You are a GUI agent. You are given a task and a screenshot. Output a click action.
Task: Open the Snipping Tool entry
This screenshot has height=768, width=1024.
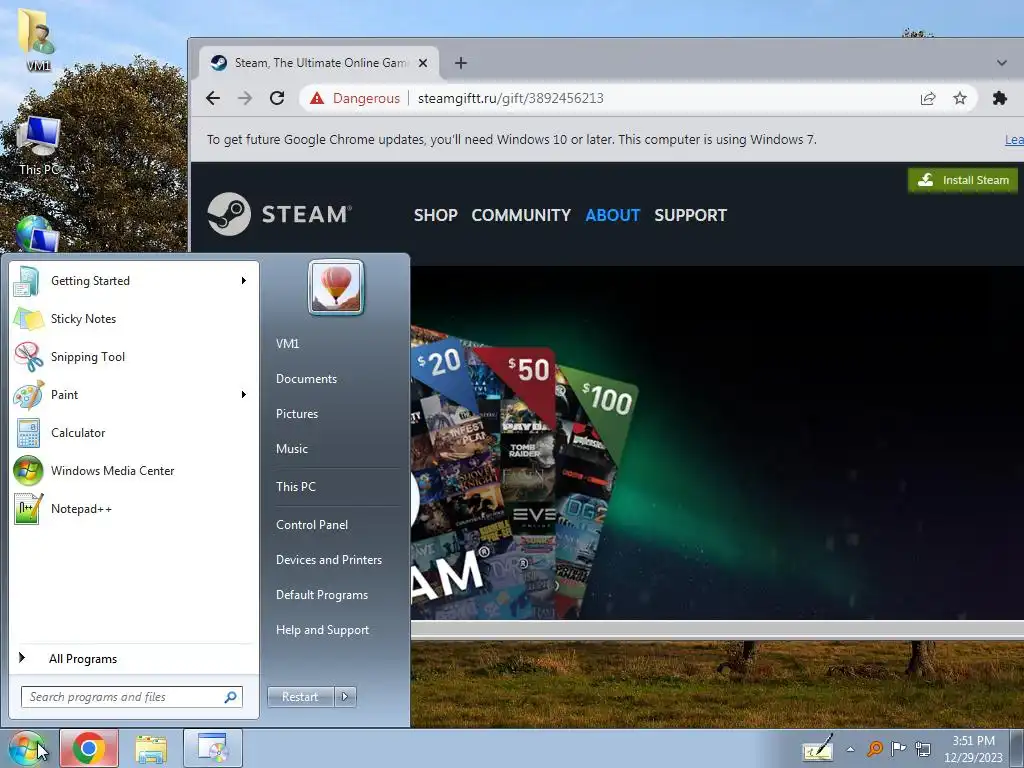tap(133, 357)
